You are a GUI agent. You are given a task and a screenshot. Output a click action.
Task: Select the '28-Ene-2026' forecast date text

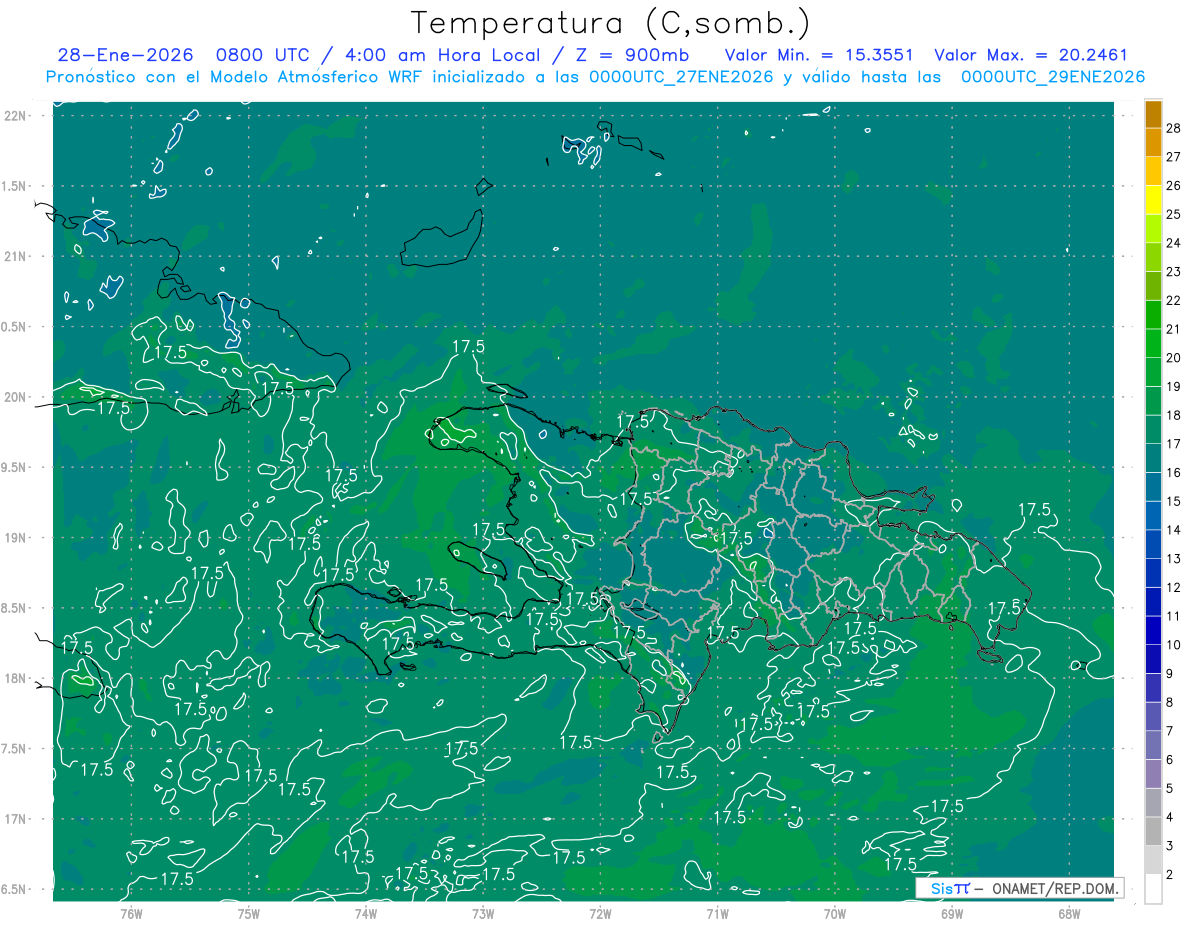[x=124, y=56]
